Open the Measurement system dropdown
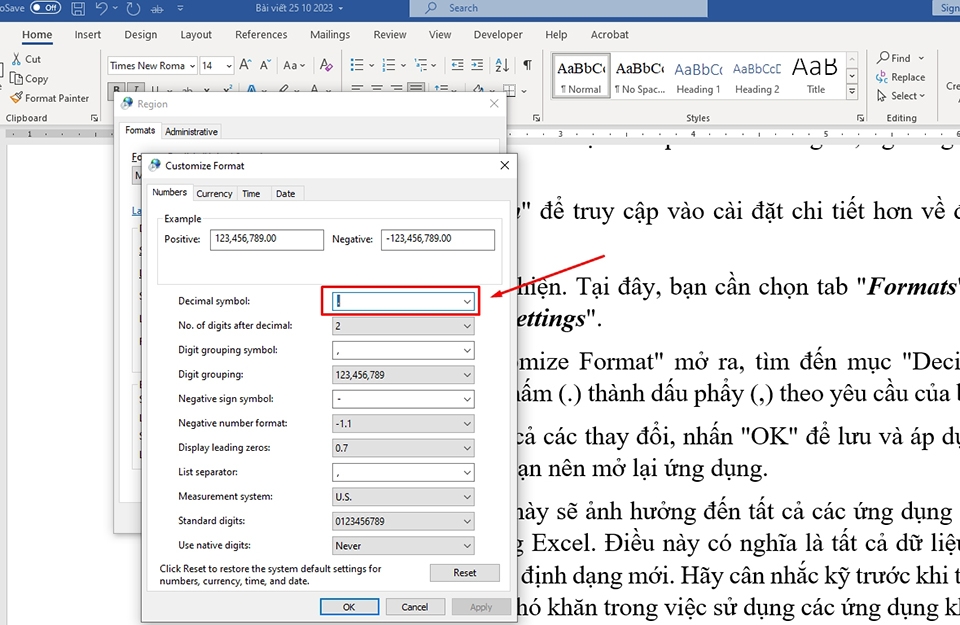The height and width of the screenshot is (625, 960). [x=403, y=496]
